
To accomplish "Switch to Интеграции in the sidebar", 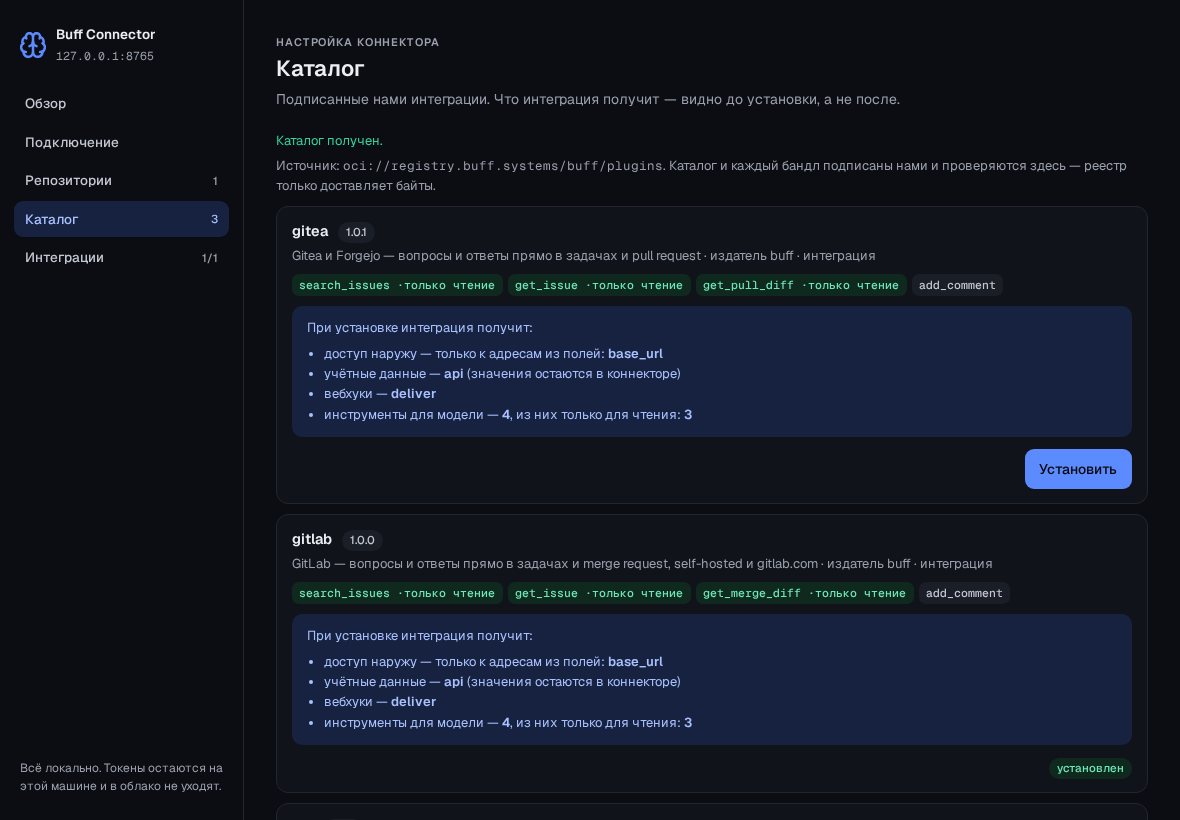I will pos(121,257).
